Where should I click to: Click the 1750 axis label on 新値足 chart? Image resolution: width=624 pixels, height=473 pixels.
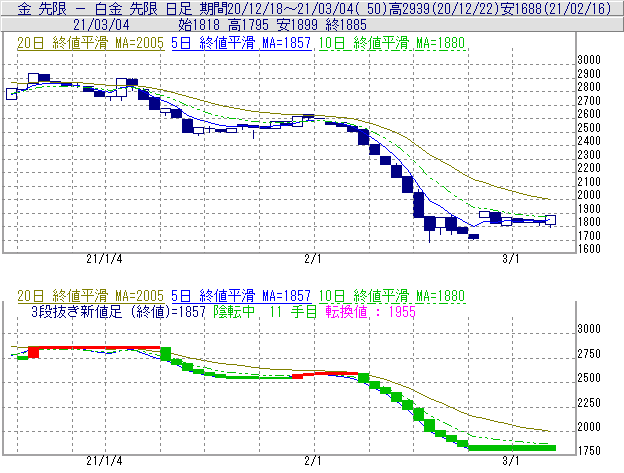coord(589,451)
